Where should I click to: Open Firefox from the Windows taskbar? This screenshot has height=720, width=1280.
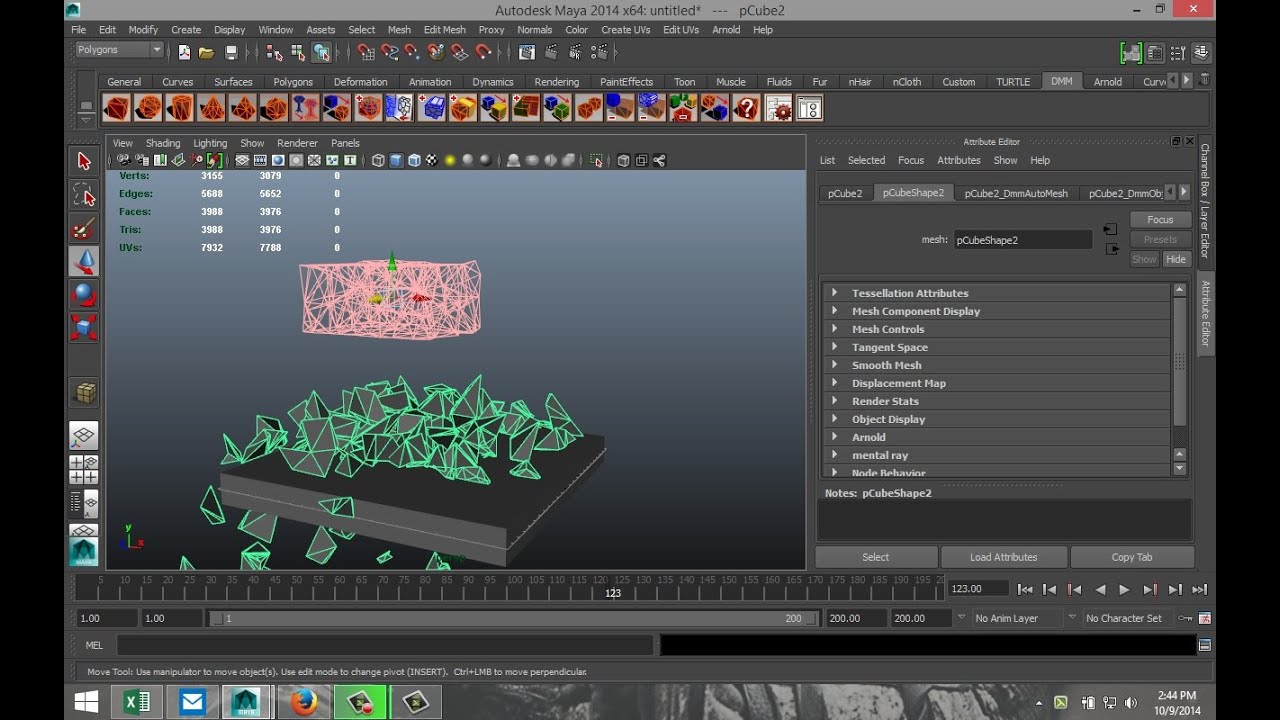[x=304, y=702]
